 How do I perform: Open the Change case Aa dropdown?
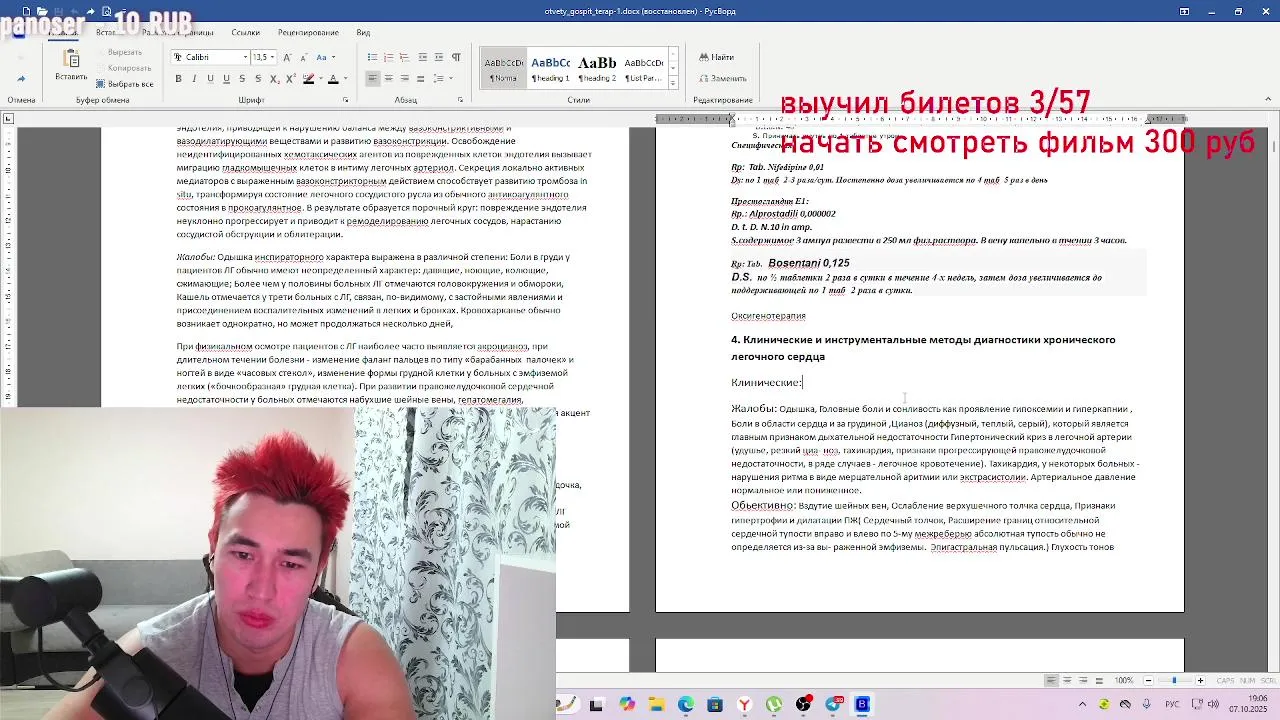pos(333,57)
